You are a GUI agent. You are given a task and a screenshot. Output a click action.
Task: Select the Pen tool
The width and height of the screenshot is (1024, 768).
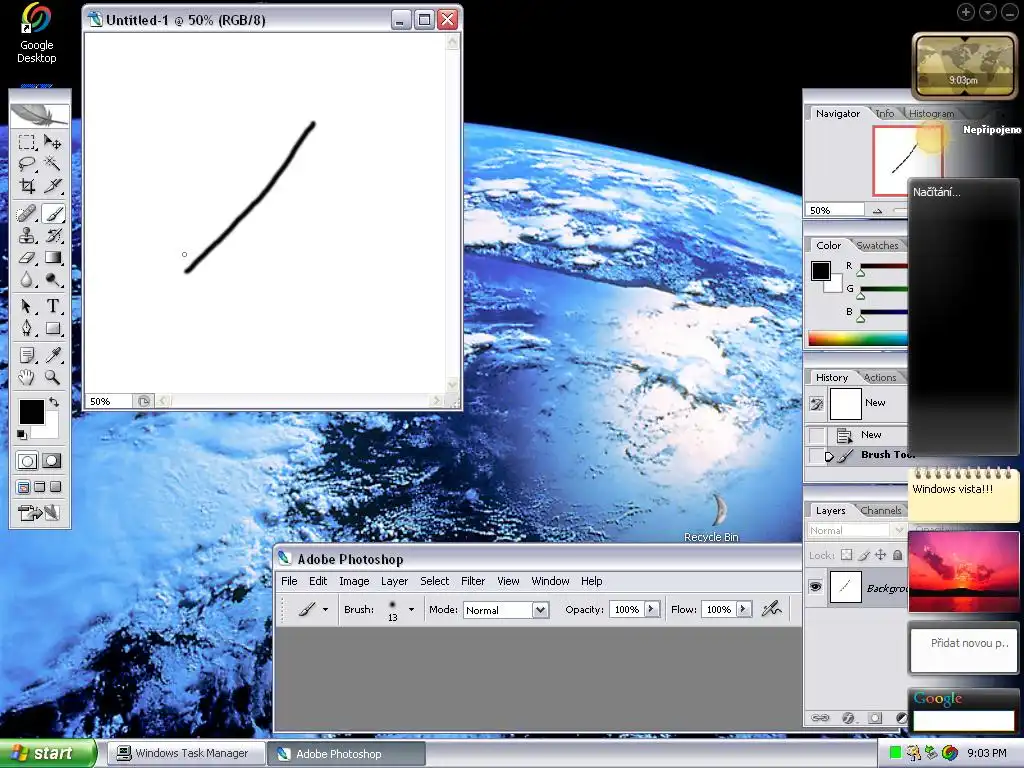pos(27,328)
